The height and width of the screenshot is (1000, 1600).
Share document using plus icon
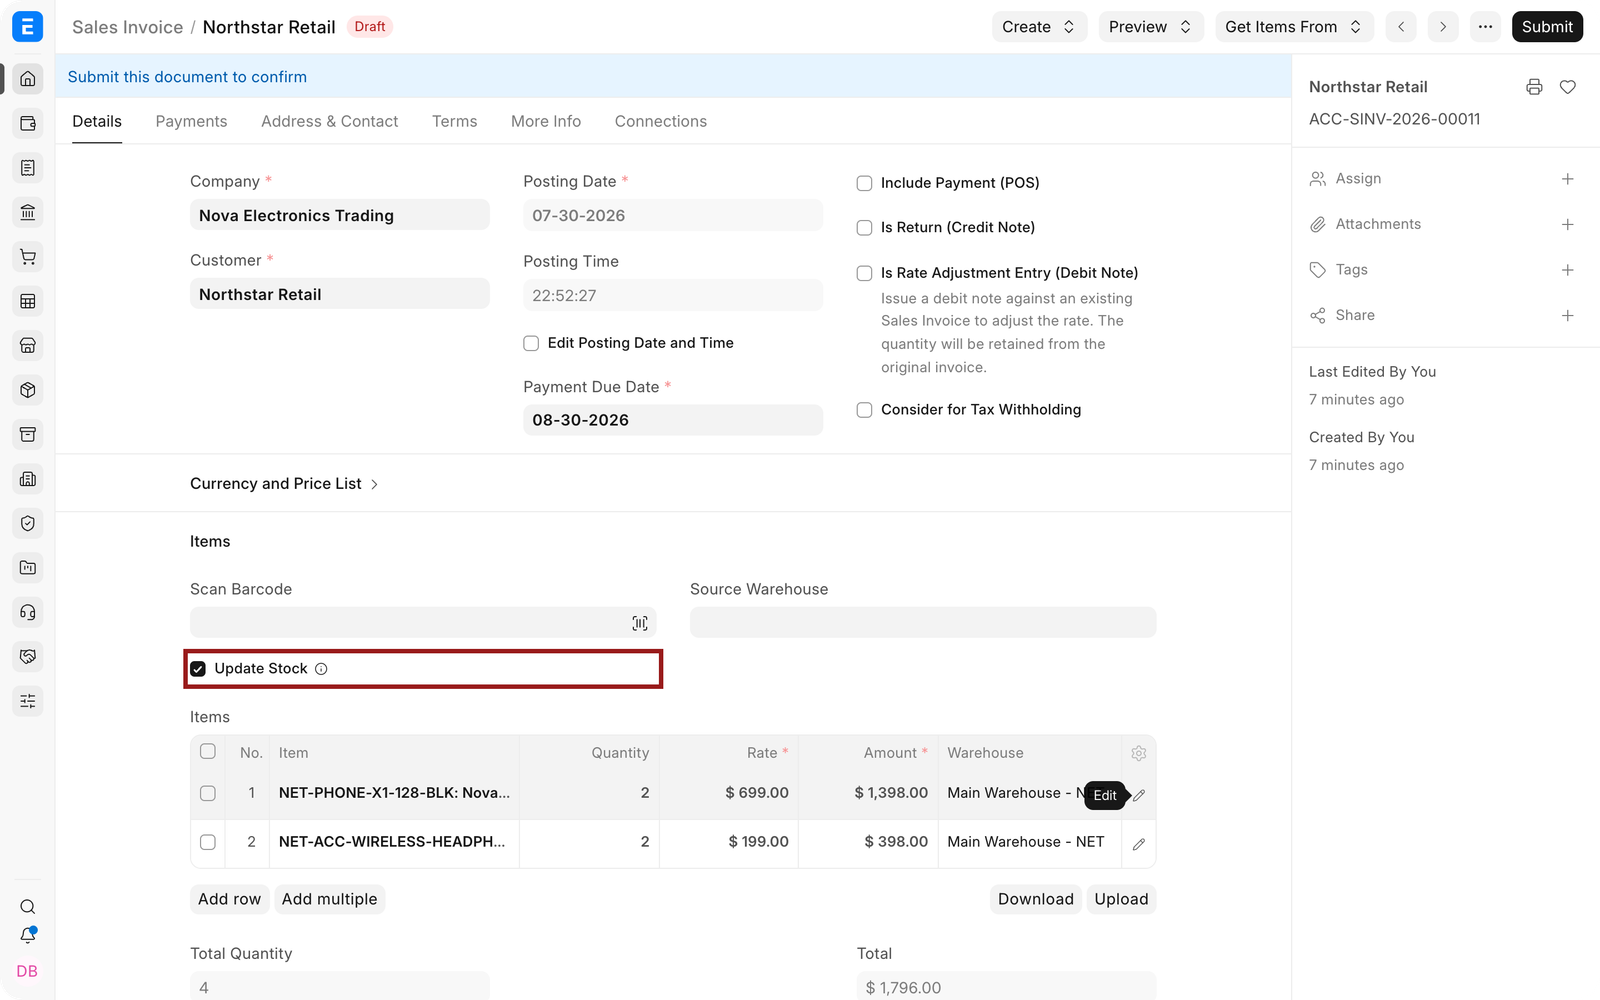1568,316
